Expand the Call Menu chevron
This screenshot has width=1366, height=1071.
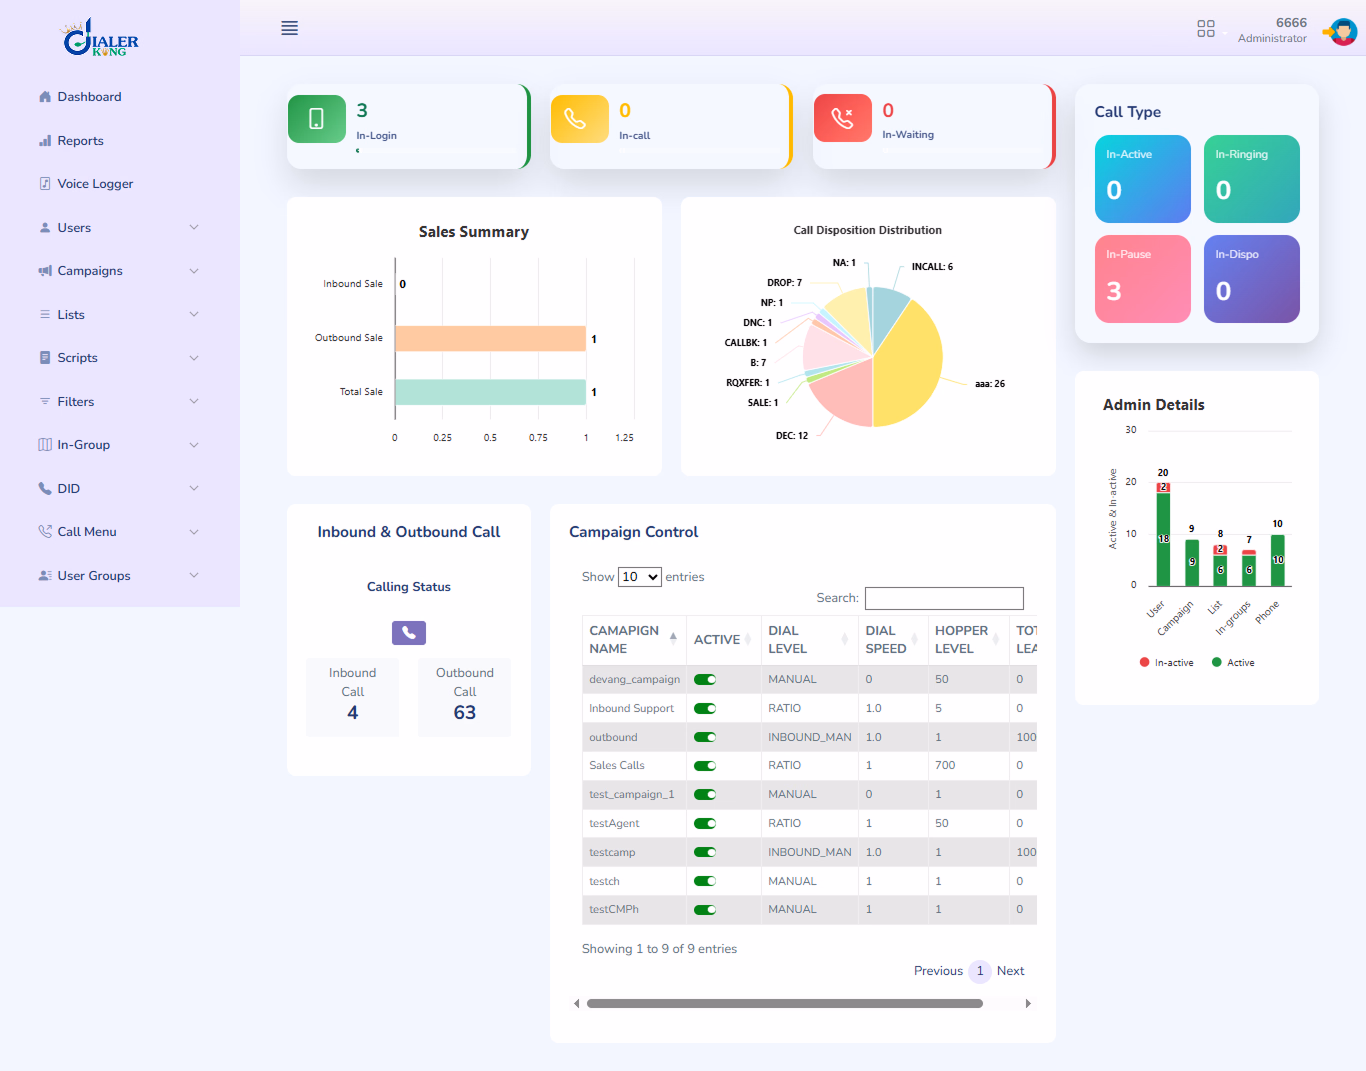[194, 532]
